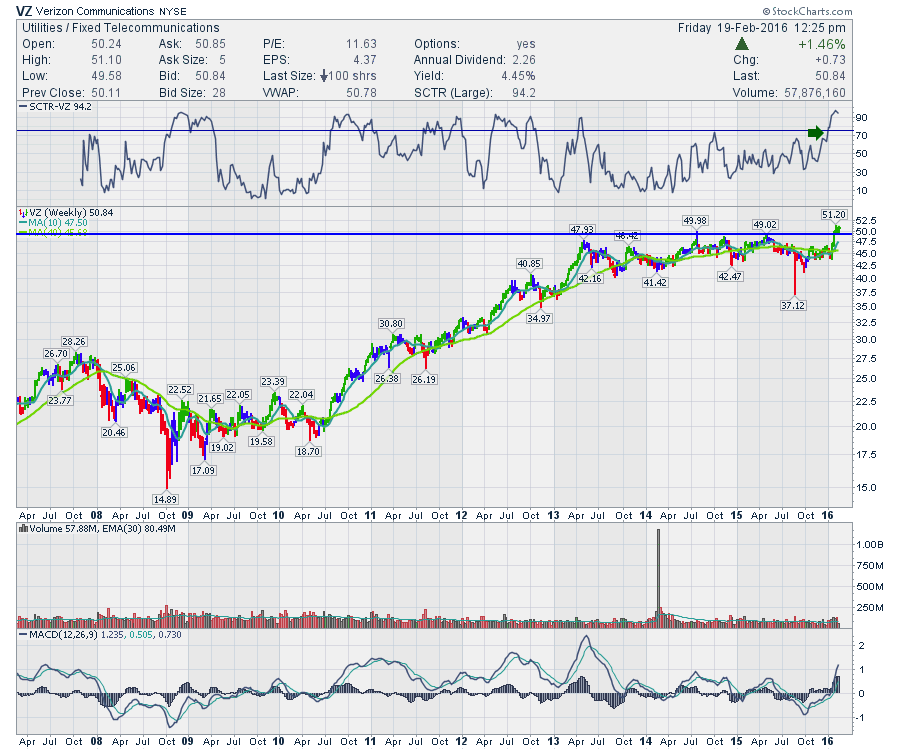The width and height of the screenshot is (900, 750).
Task: Click the MA(10) legend line marker
Action: tap(22, 223)
